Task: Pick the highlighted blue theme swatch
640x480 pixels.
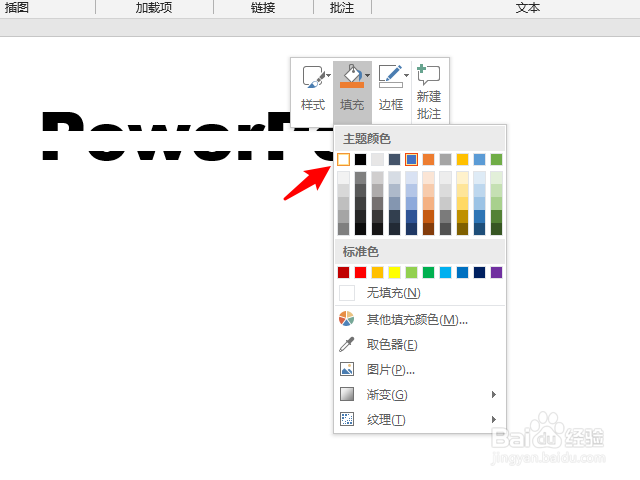Action: click(x=411, y=160)
